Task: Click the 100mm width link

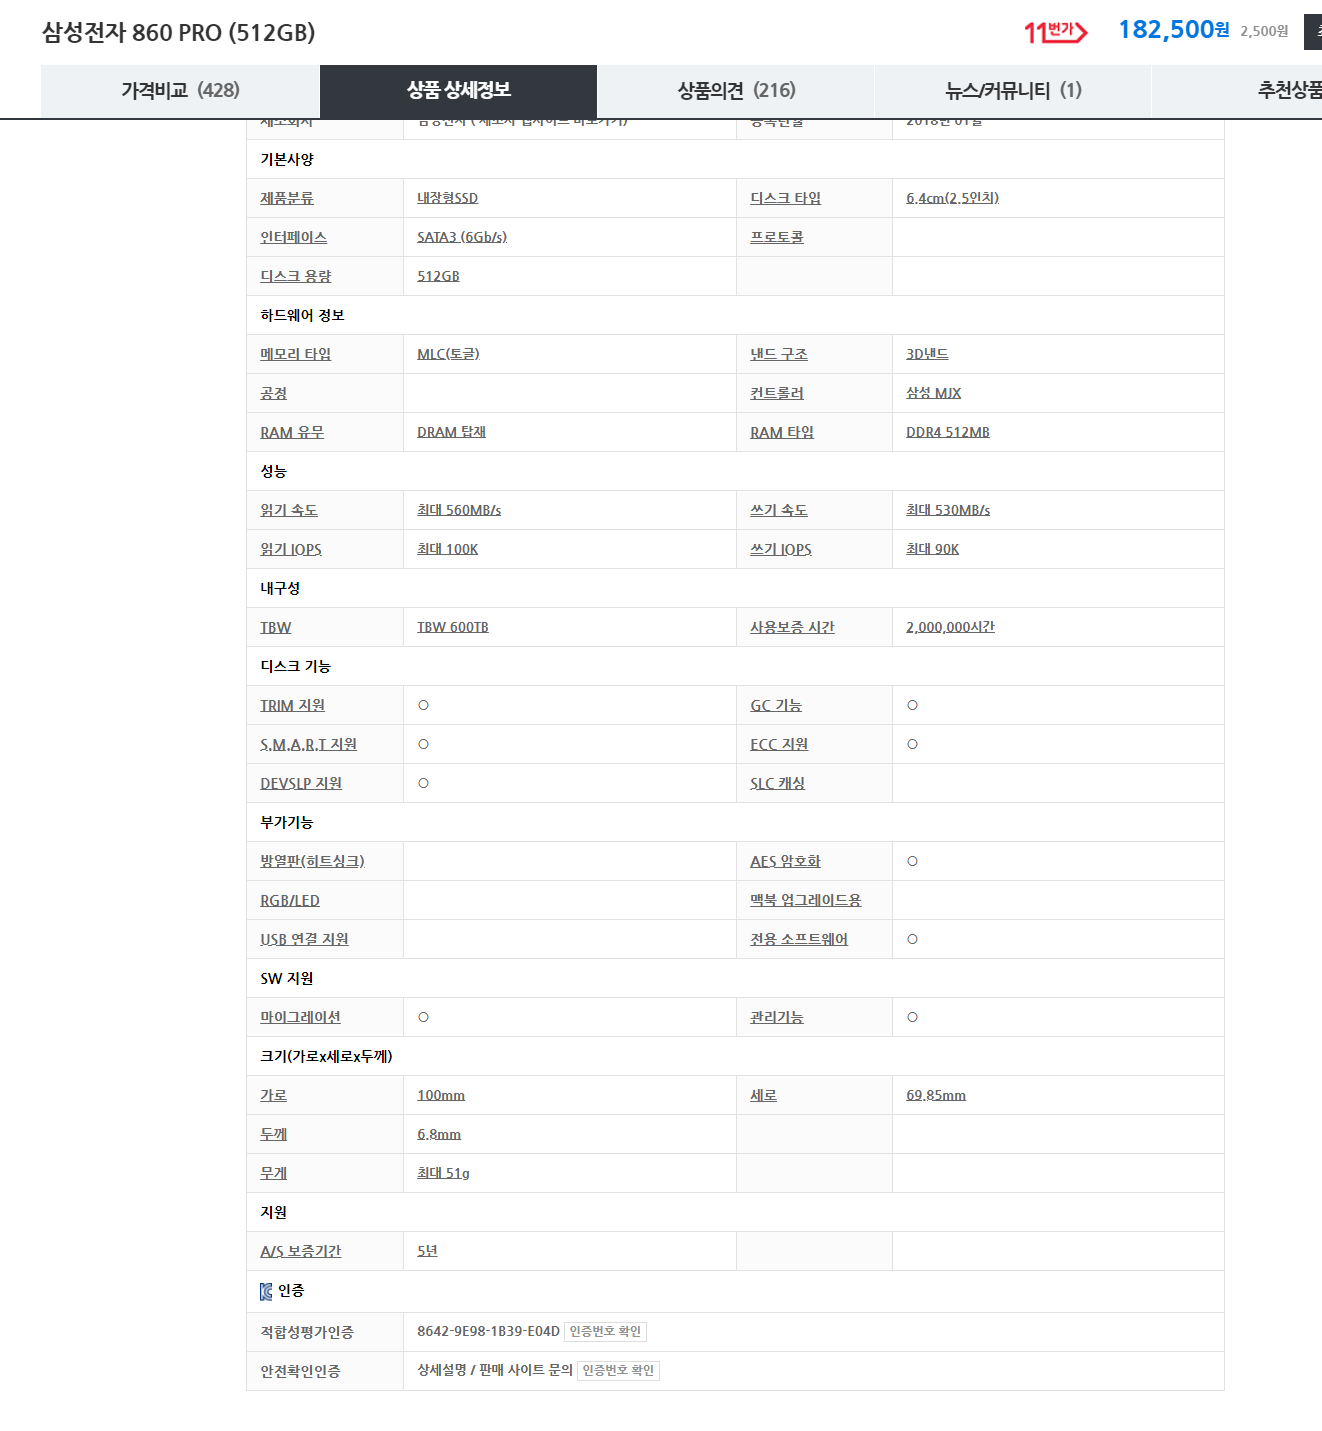Action: [441, 1095]
